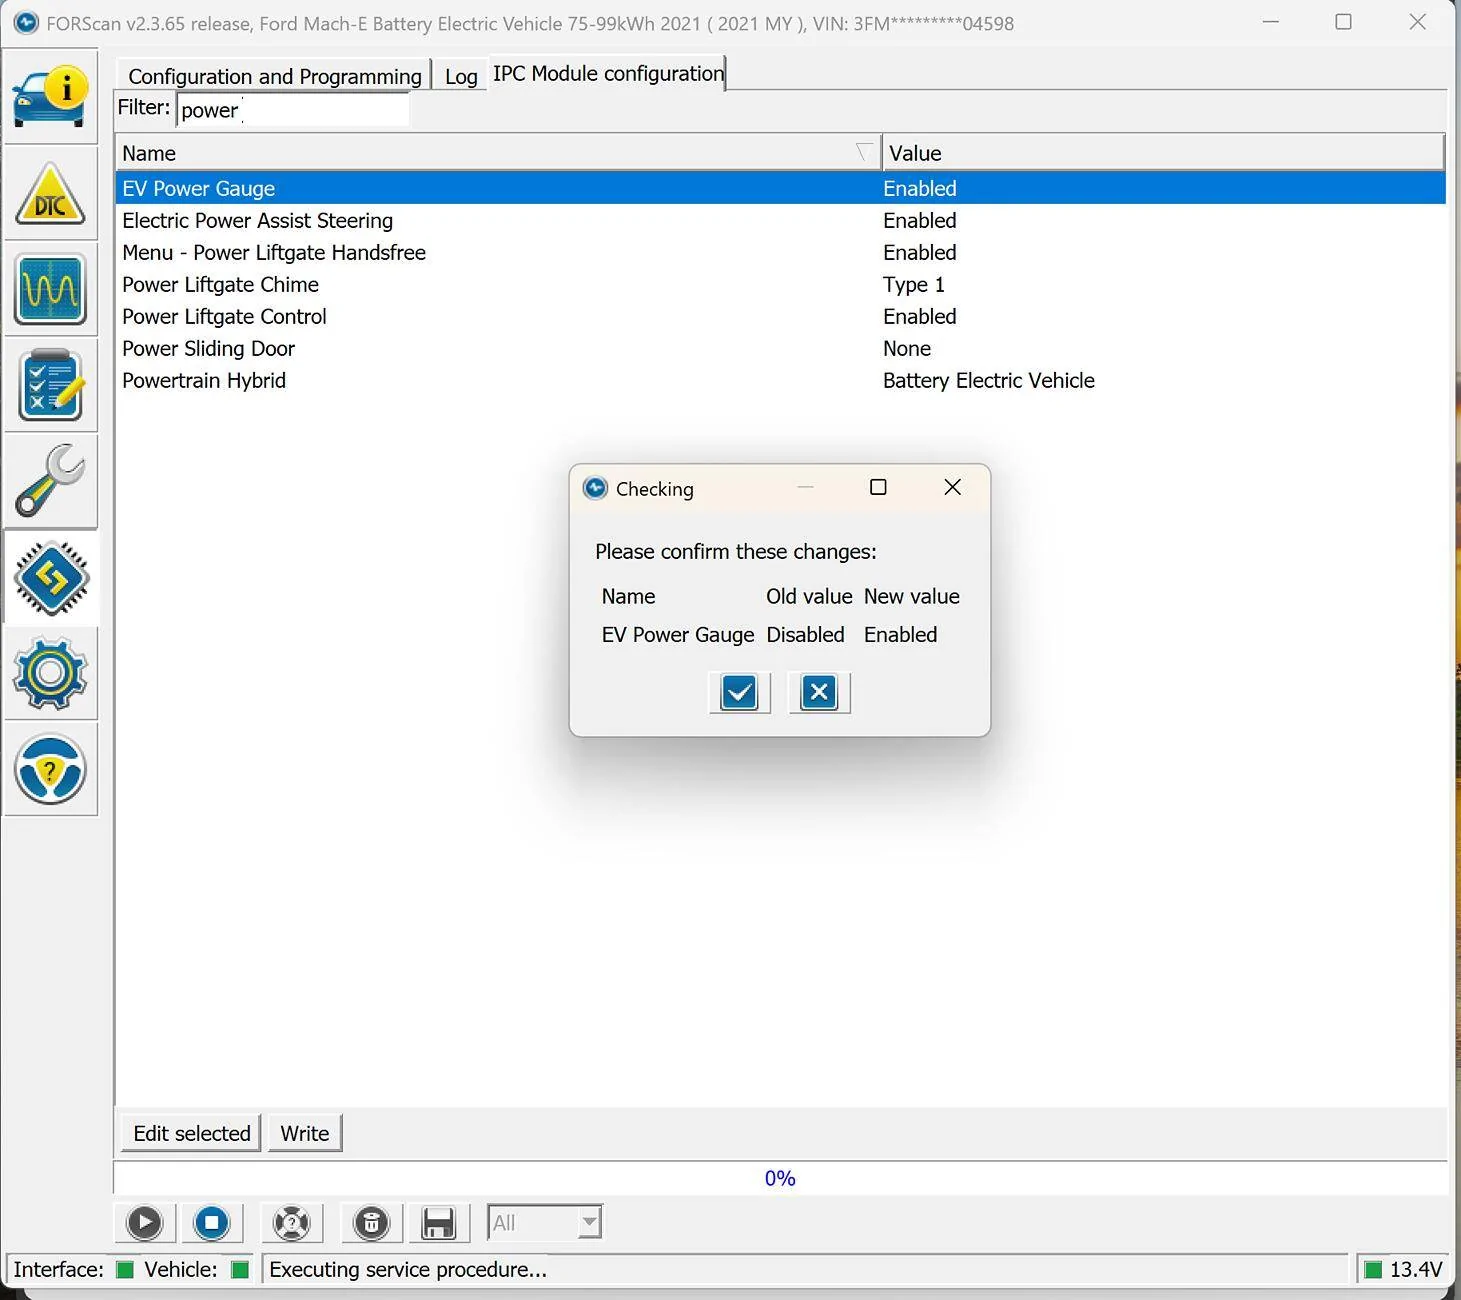Click the Checking dialog's app icon
1461x1300 pixels.
click(x=595, y=488)
